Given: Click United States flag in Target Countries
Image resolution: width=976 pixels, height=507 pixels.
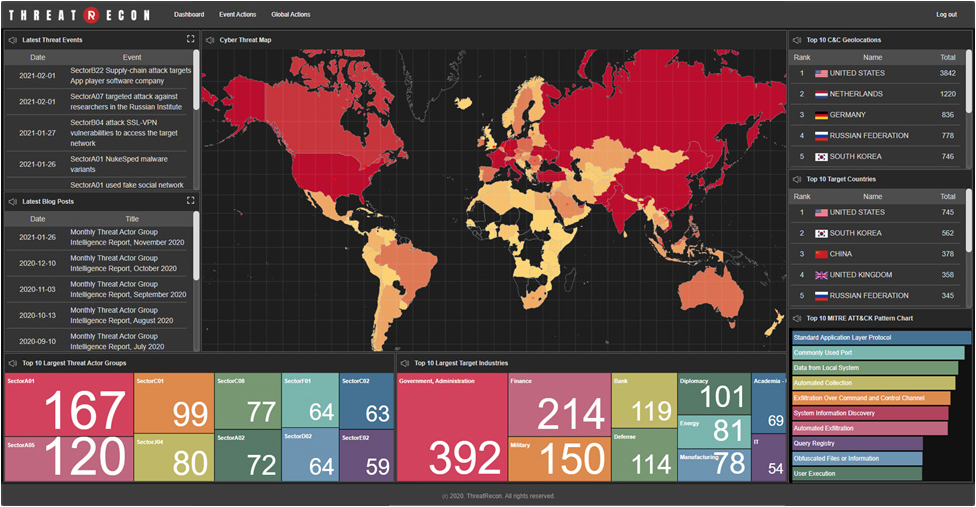Looking at the screenshot, I should click(x=822, y=213).
